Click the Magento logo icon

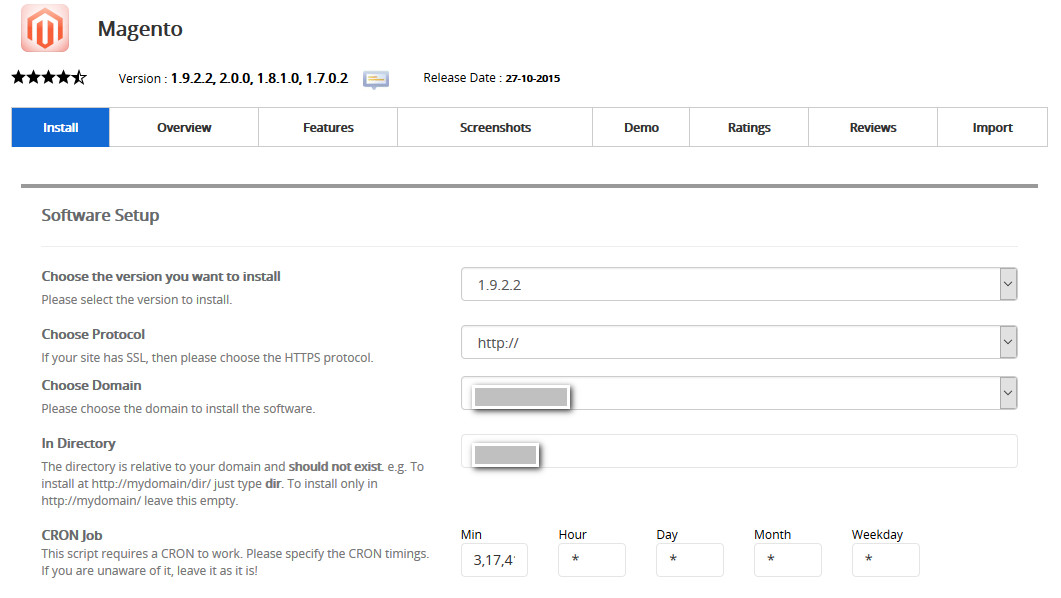tap(45, 28)
